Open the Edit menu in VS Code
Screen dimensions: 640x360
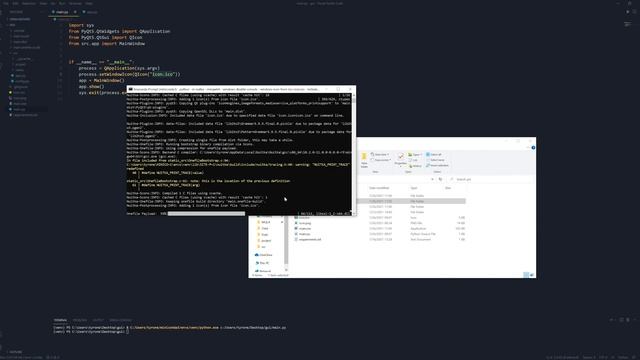(16, 3)
